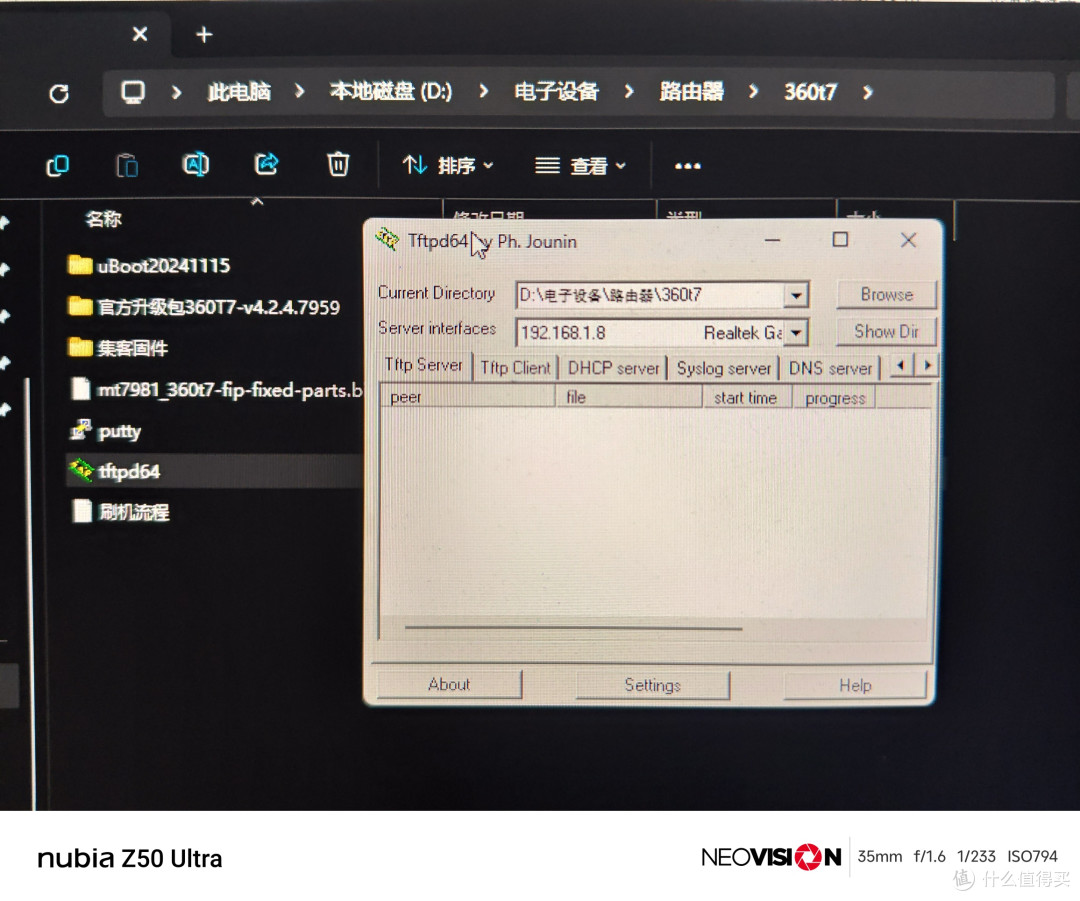Open the tftpd64 application from the file list

131,470
